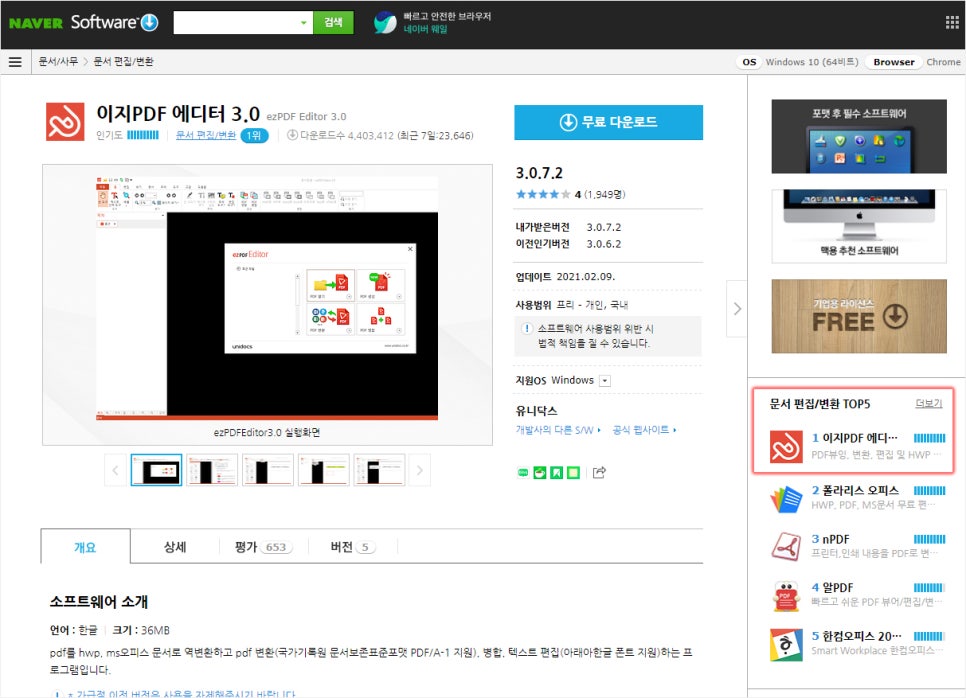Click the external share arrow icon
This screenshot has width=966, height=698.
coord(599,473)
